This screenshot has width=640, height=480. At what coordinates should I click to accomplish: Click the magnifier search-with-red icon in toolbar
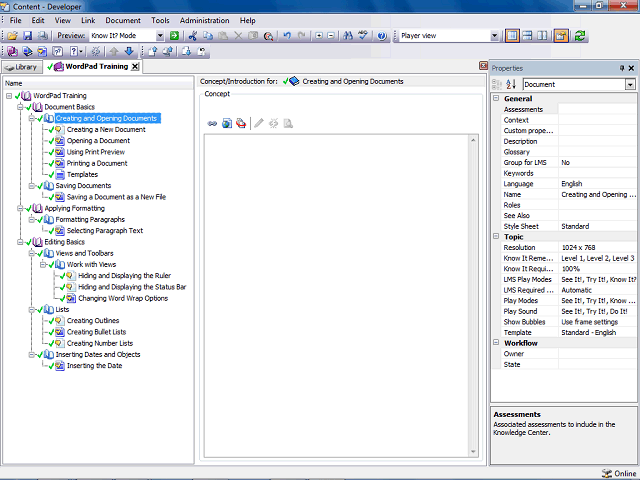pyautogui.click(x=268, y=36)
